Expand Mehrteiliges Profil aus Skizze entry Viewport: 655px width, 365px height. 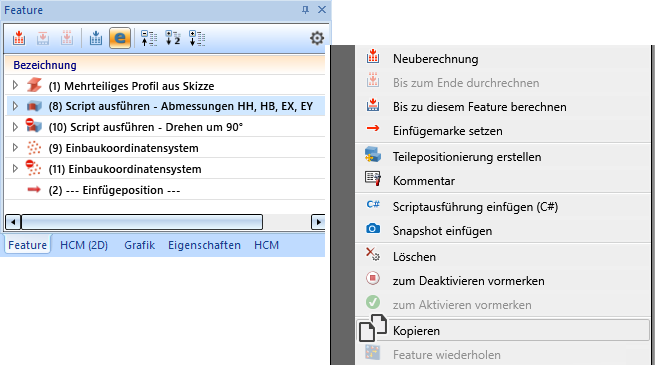15,85
